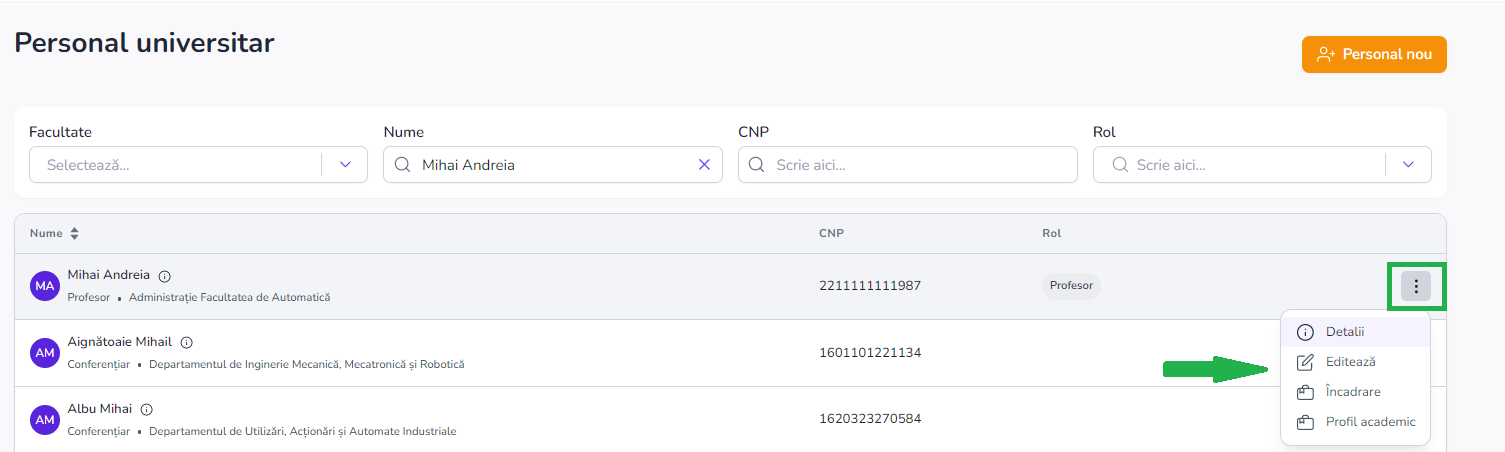The image size is (1505, 452).
Task: Select Detalii from the context menu
Action: point(1344,332)
